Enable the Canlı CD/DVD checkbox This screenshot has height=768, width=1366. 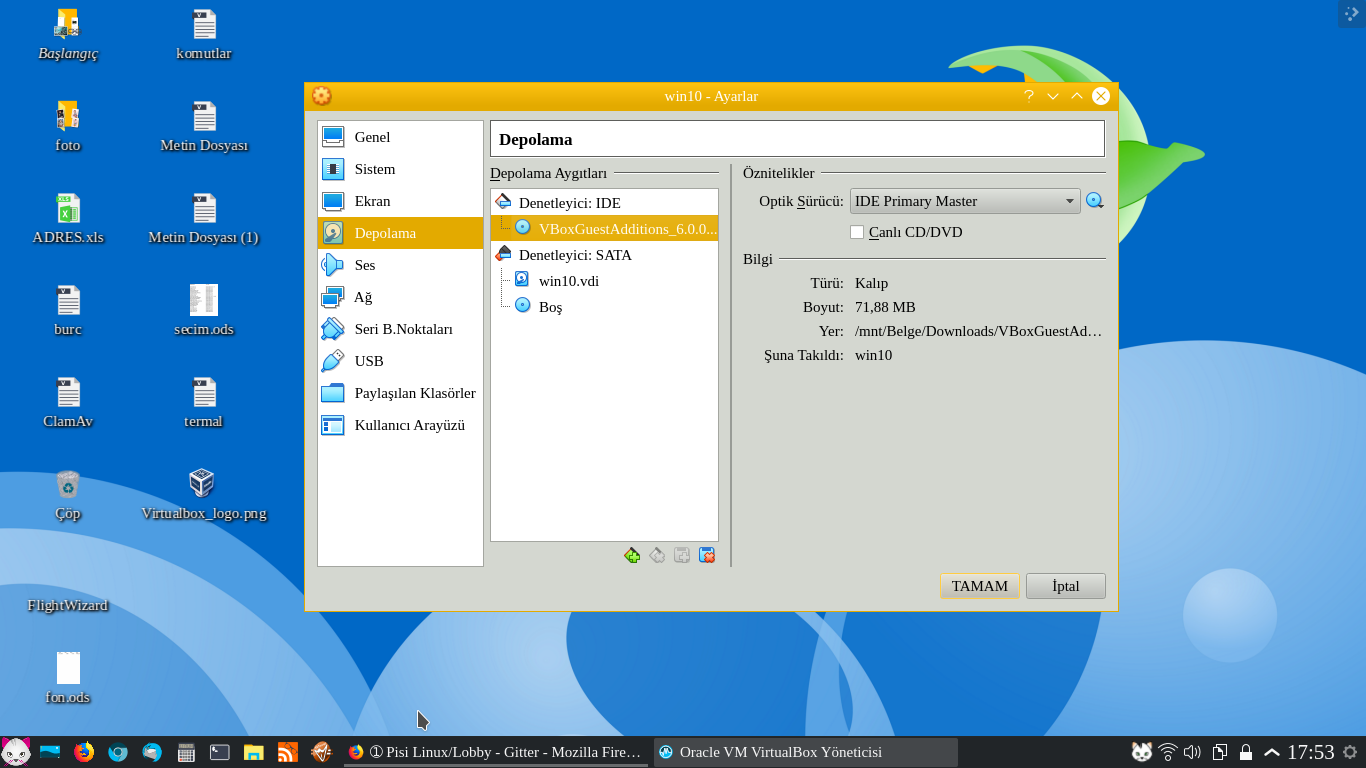tap(857, 232)
